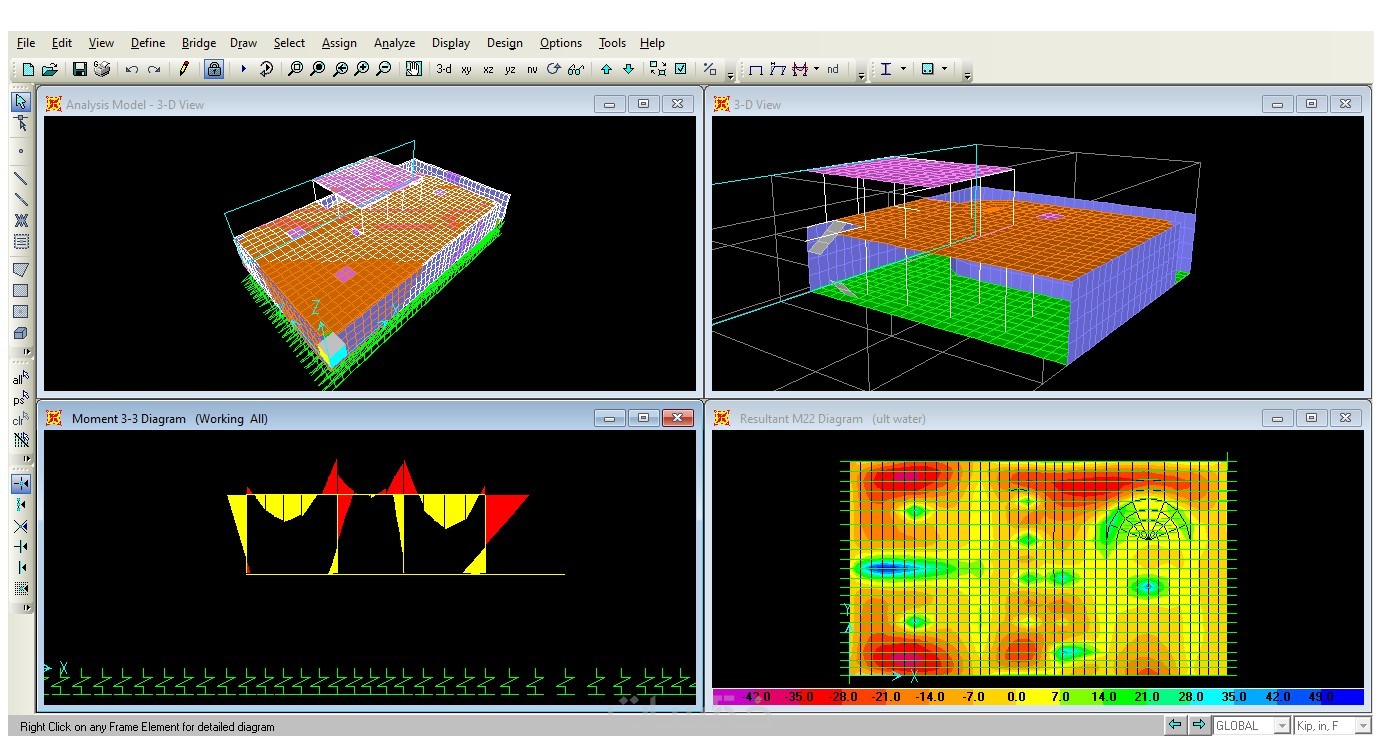This screenshot has height=744, width=1382.
Task: Click the Rubber Band Zoom magnifier
Action: (296, 69)
